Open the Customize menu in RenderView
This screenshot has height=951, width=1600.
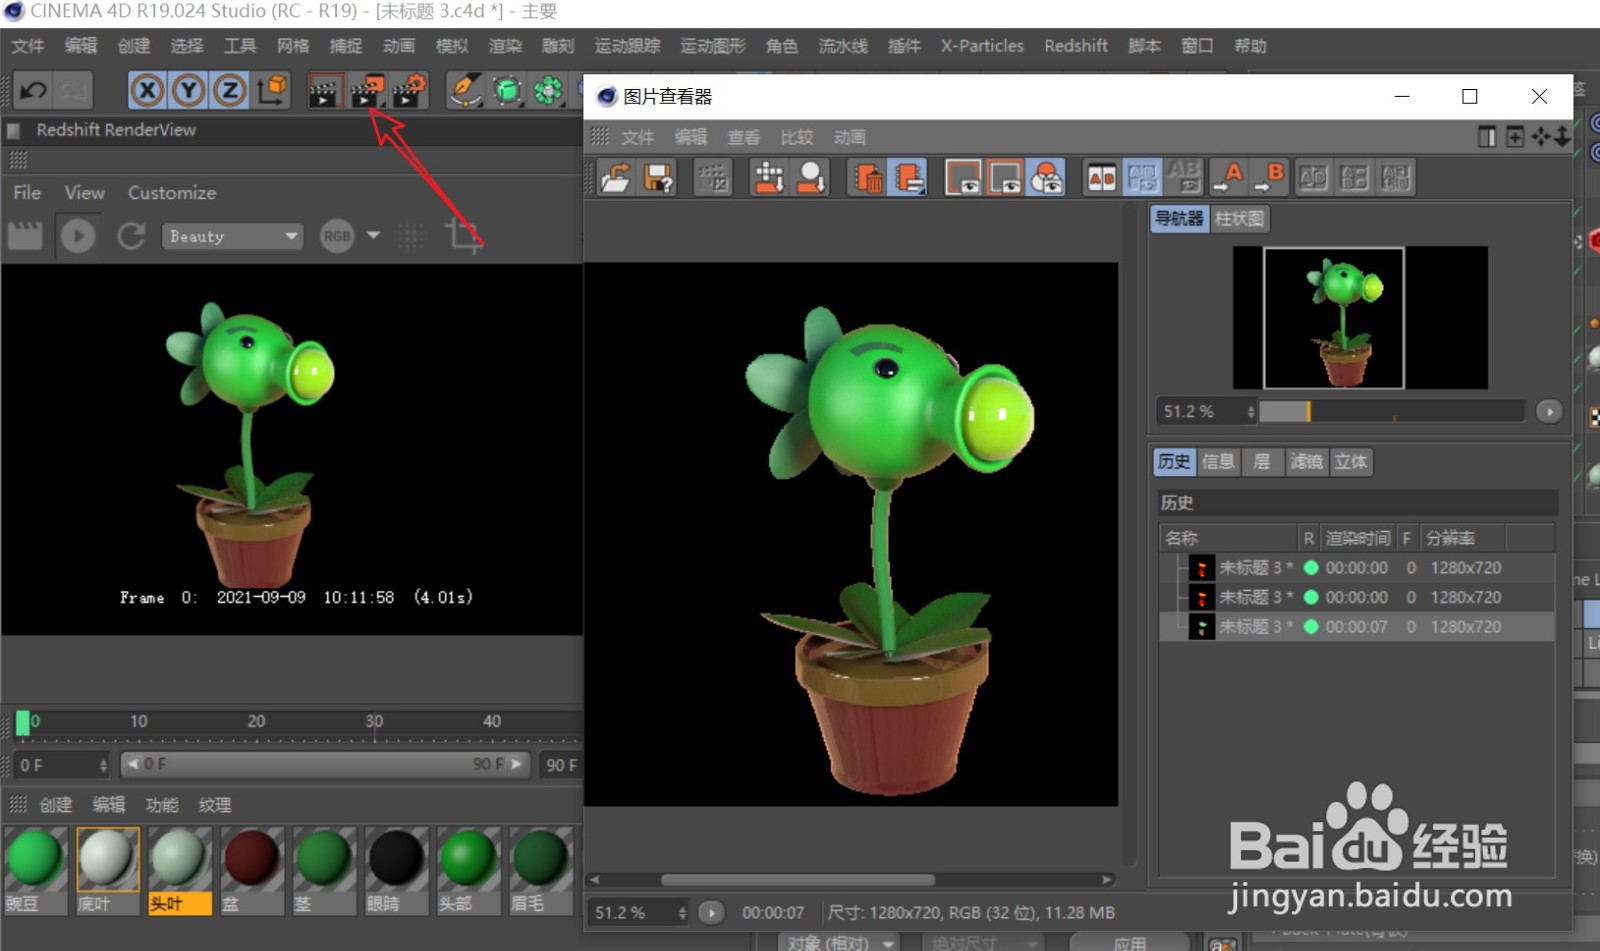pos(172,193)
